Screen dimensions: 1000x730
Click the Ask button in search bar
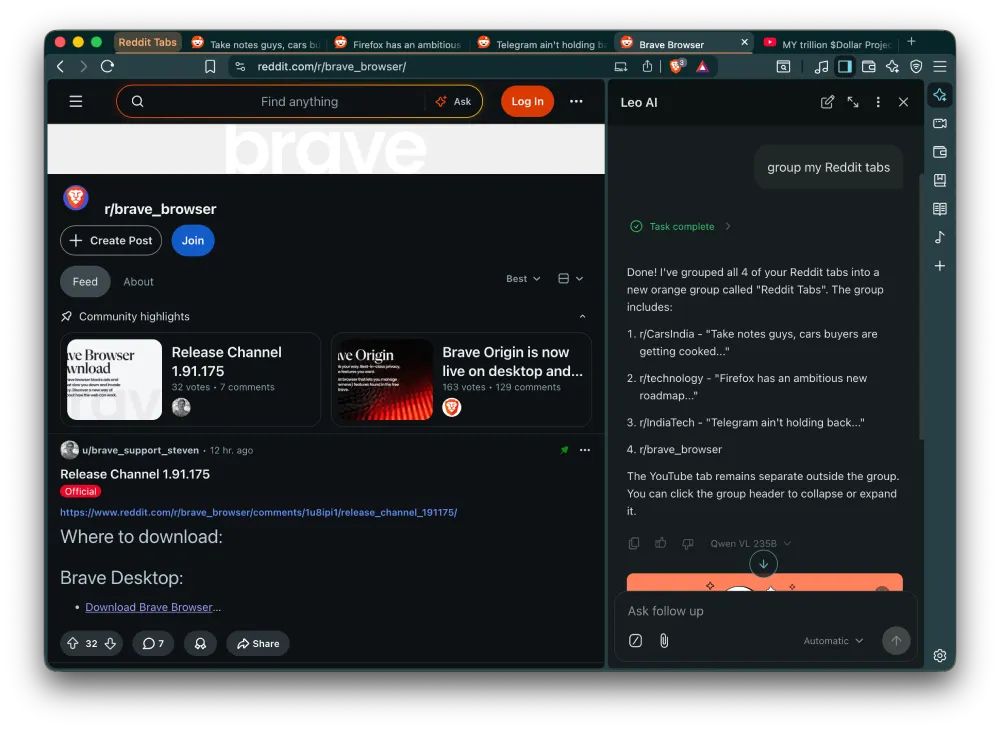click(453, 101)
